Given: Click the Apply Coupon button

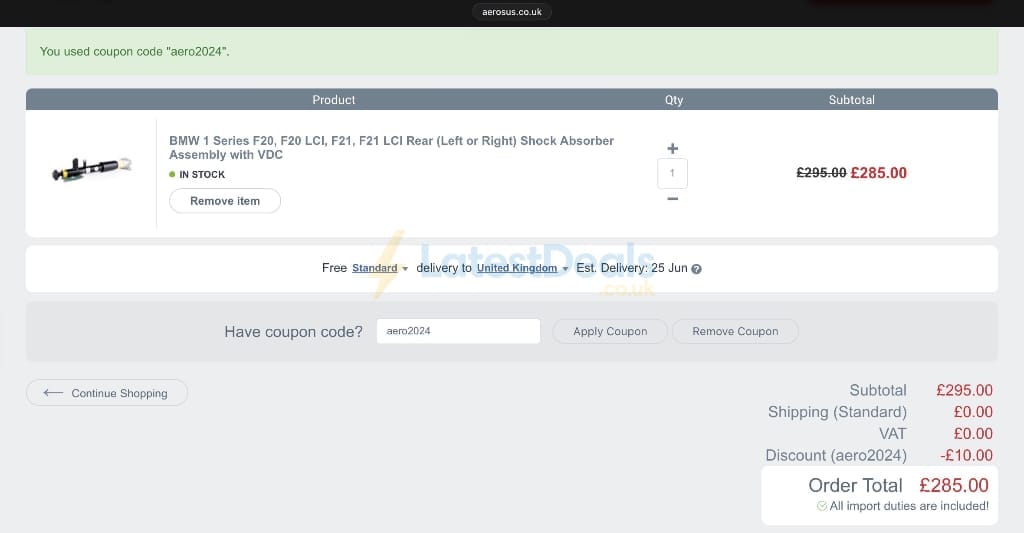Looking at the screenshot, I should click(x=610, y=331).
